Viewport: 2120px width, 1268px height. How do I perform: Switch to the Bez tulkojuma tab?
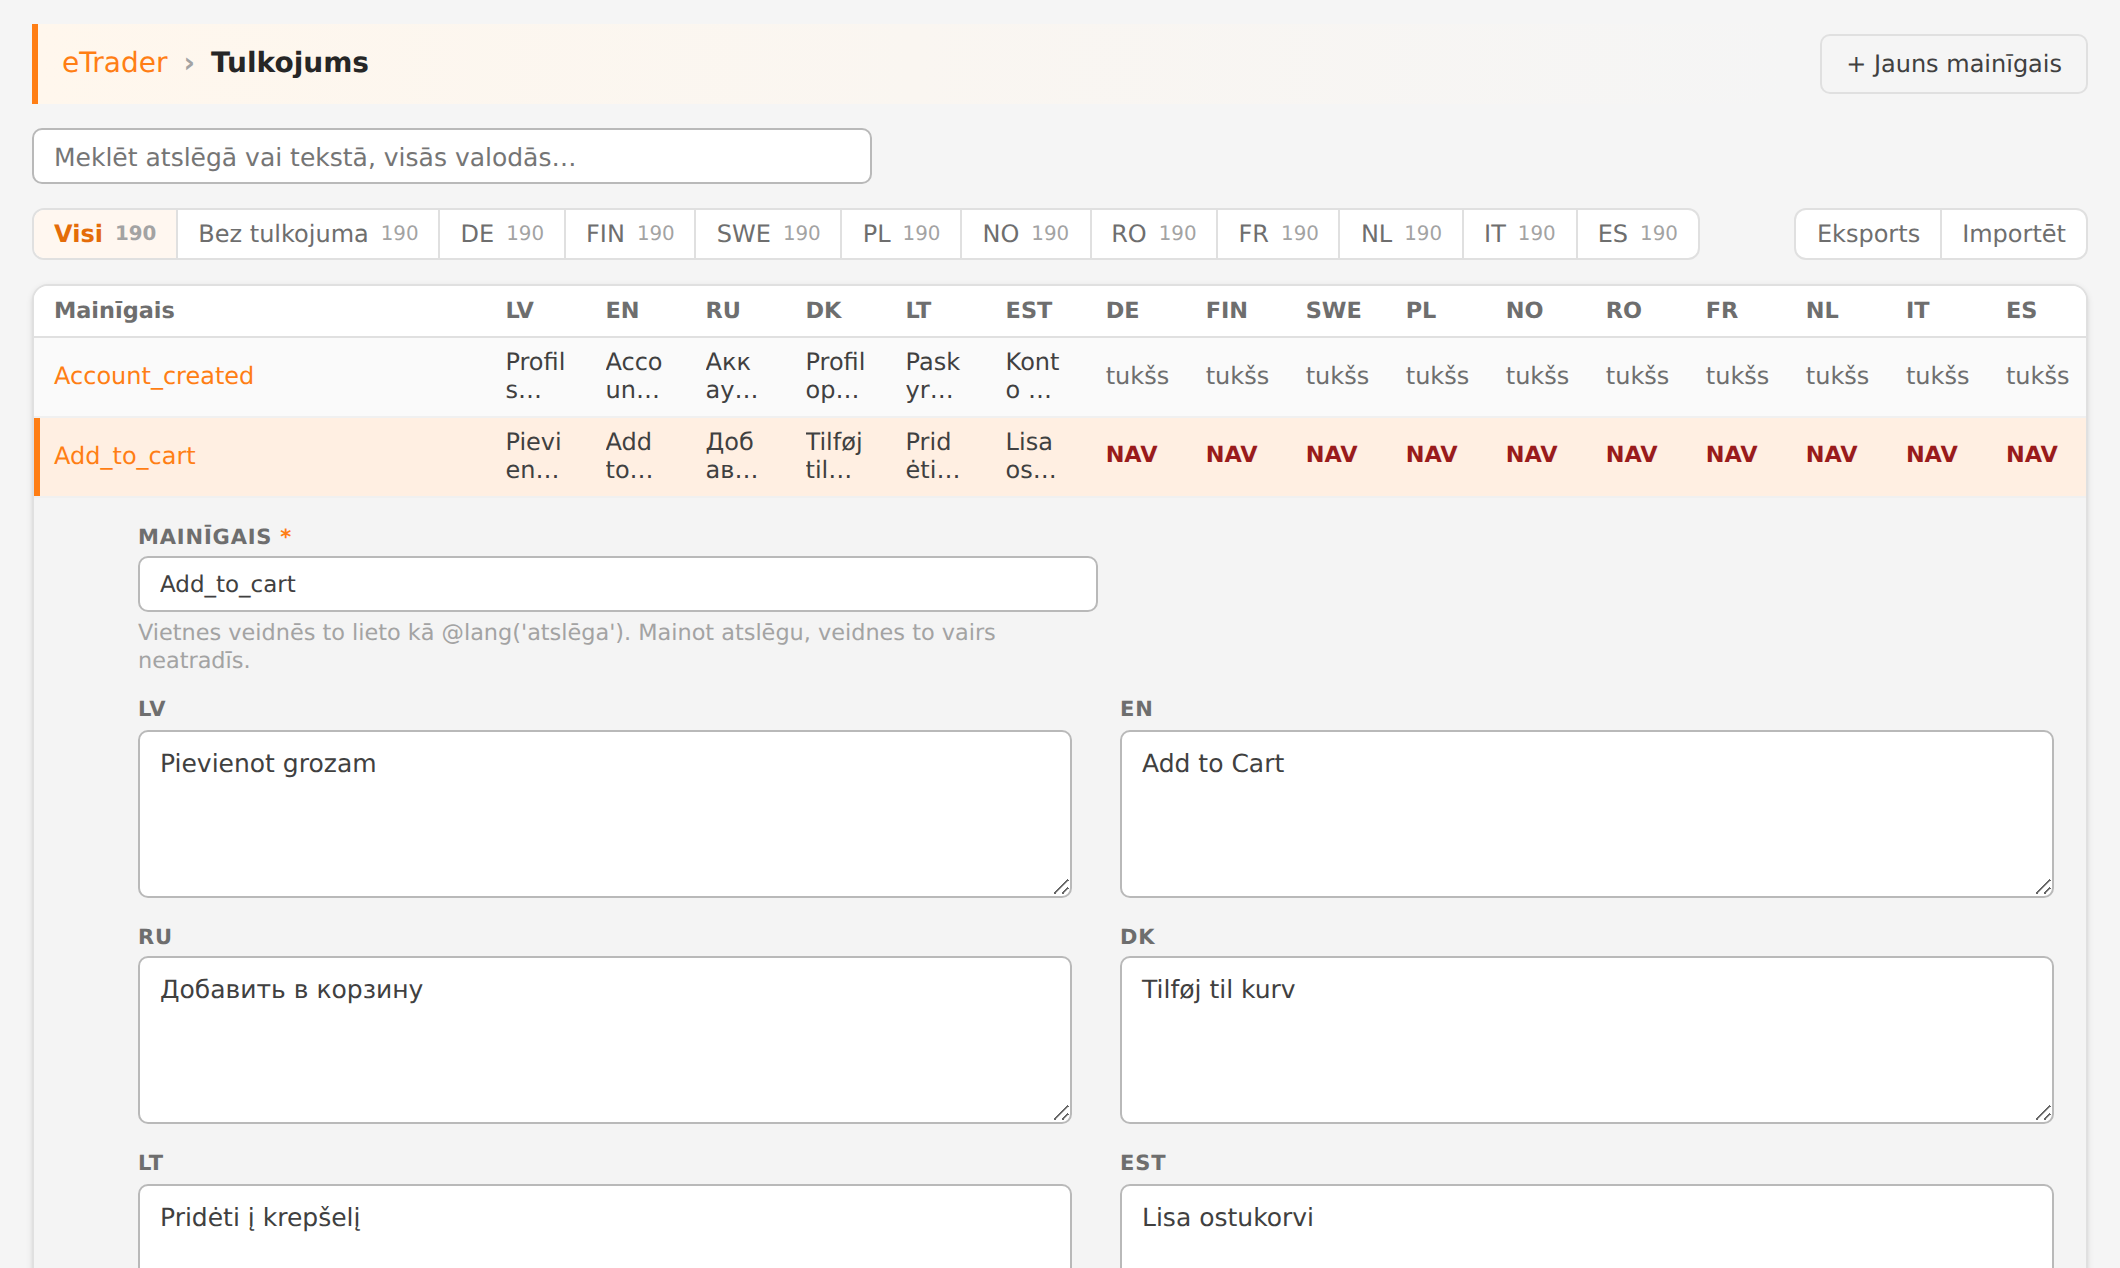pos(308,233)
